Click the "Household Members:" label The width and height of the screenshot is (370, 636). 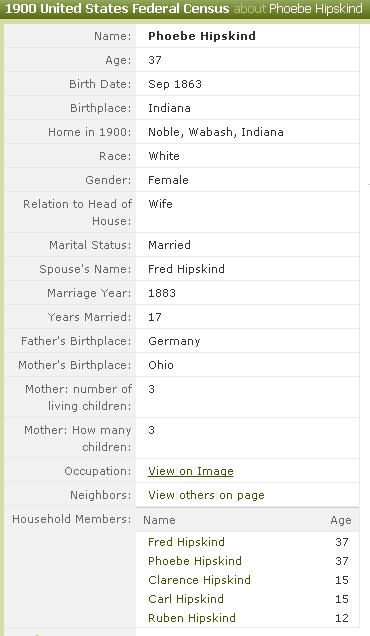coord(72,519)
